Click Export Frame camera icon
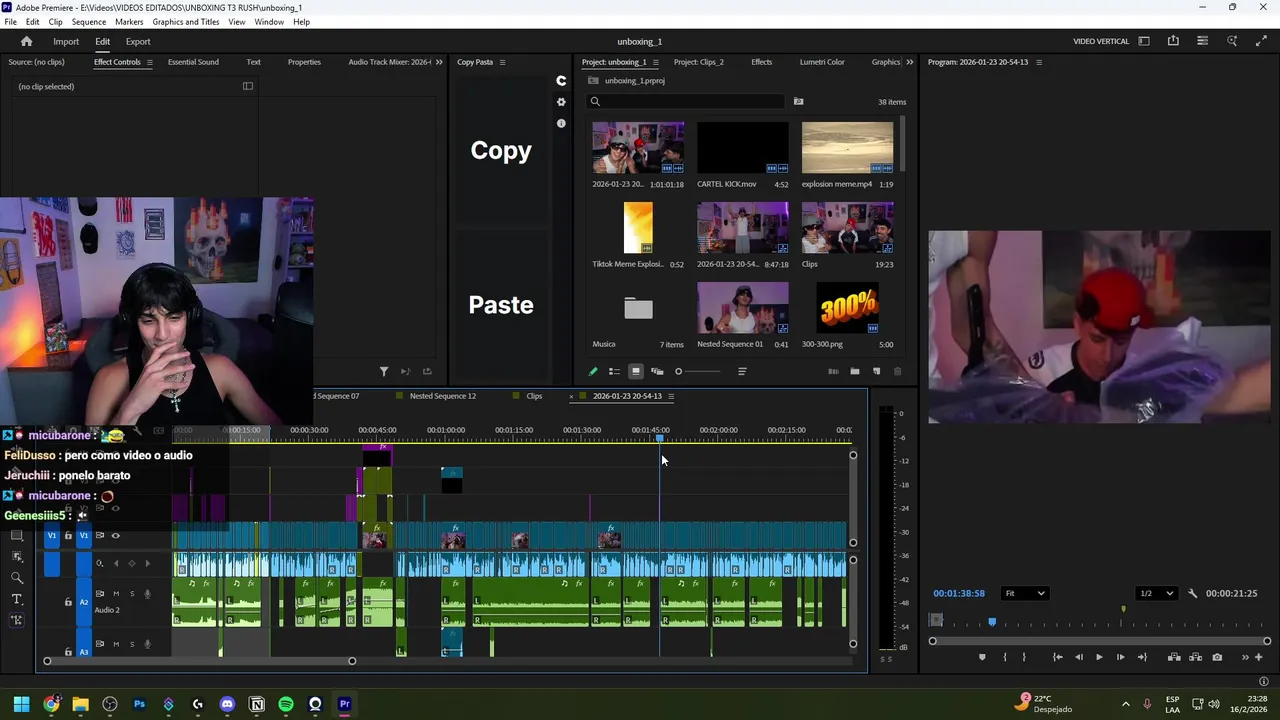The height and width of the screenshot is (720, 1280). point(1217,657)
